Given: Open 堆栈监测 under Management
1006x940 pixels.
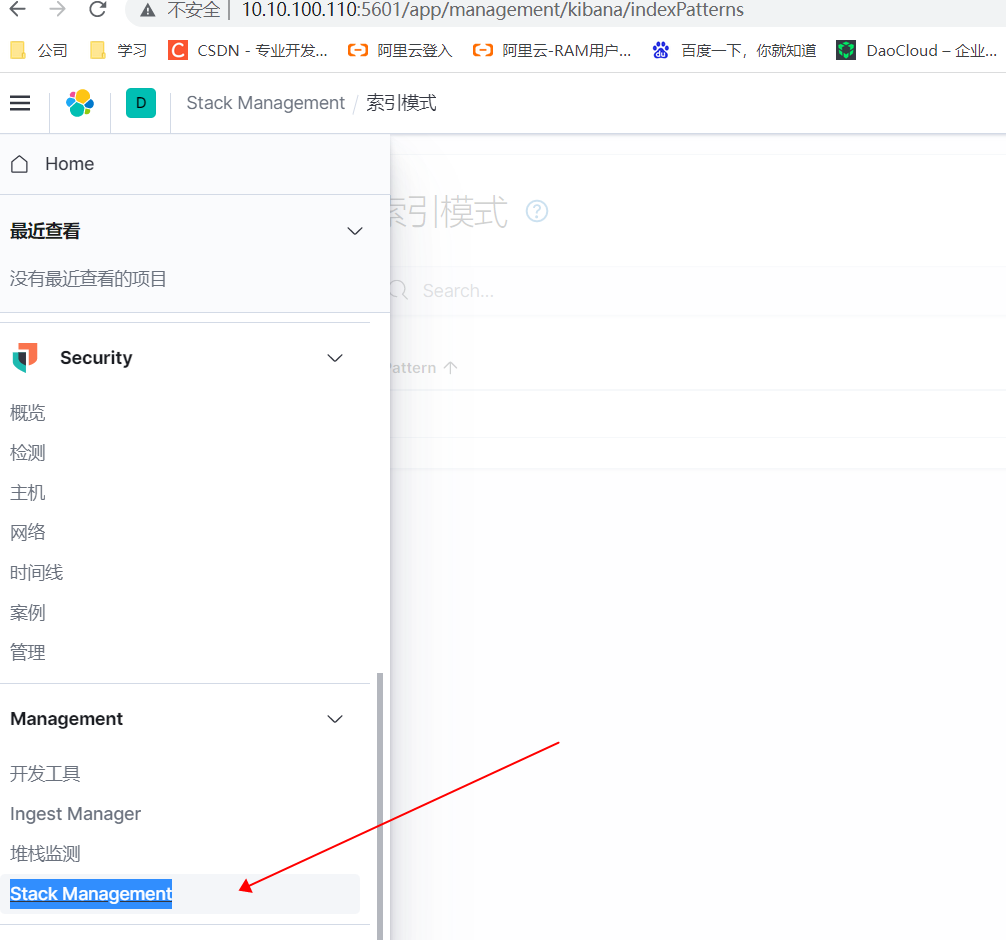Looking at the screenshot, I should coord(43,853).
